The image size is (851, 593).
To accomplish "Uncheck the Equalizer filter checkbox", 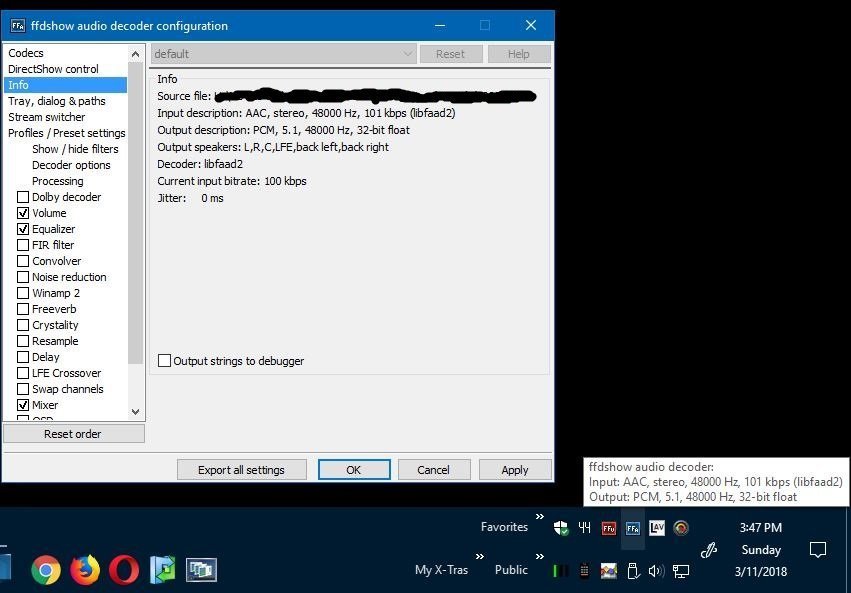I will [23, 229].
